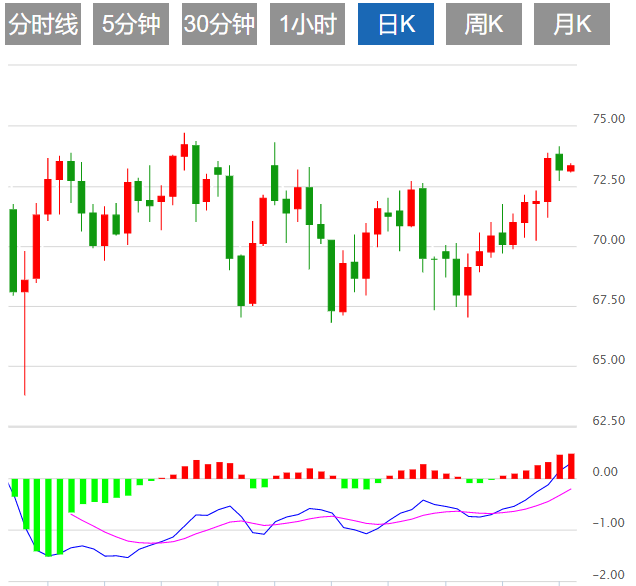This screenshot has width=636, height=586.
Task: Click the 67.50 price axis label
Action: pyautogui.click(x=609, y=300)
